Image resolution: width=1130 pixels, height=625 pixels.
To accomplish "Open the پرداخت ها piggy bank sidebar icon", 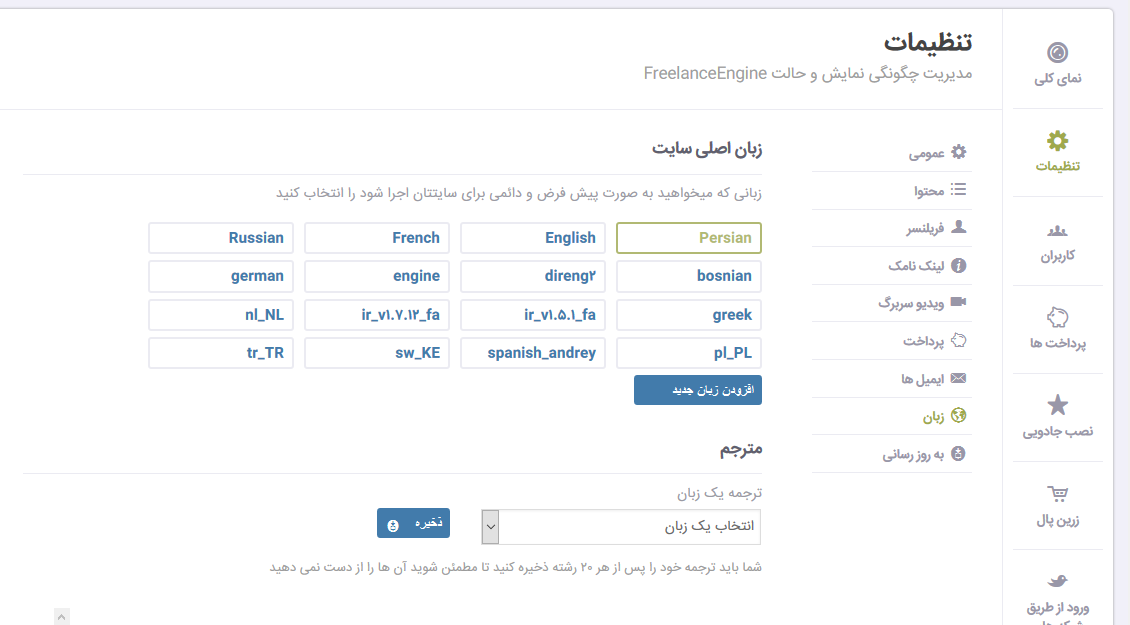I will (1057, 317).
